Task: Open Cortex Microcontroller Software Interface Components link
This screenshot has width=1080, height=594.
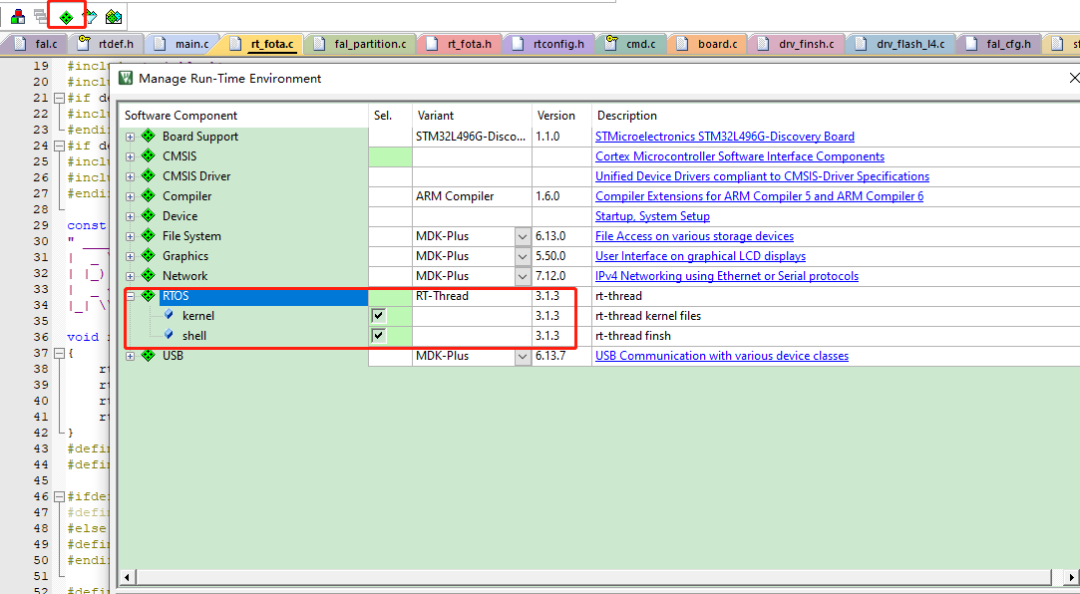Action: tap(740, 156)
